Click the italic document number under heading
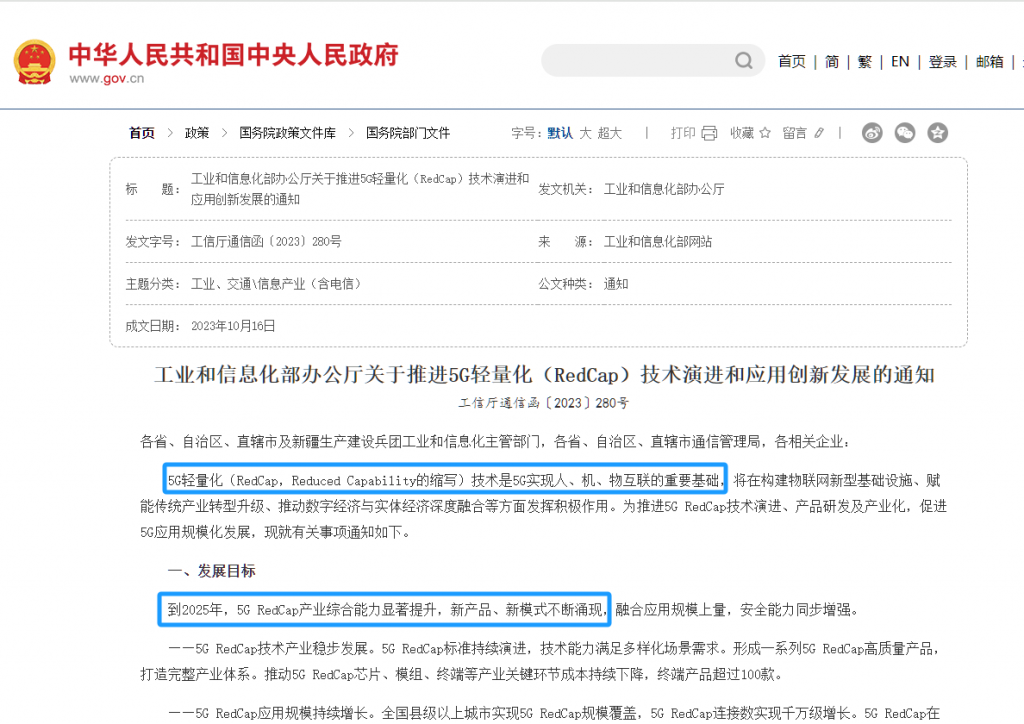The height and width of the screenshot is (724, 1024). (543, 403)
